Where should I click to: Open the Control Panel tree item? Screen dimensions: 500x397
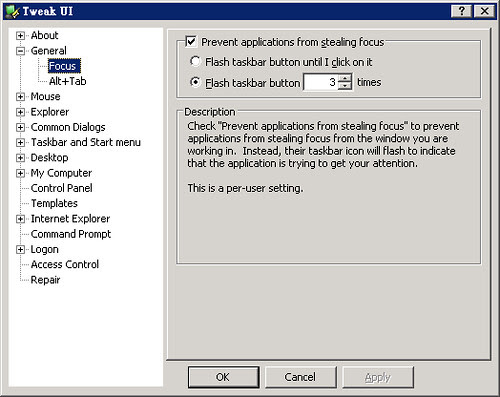(x=61, y=188)
